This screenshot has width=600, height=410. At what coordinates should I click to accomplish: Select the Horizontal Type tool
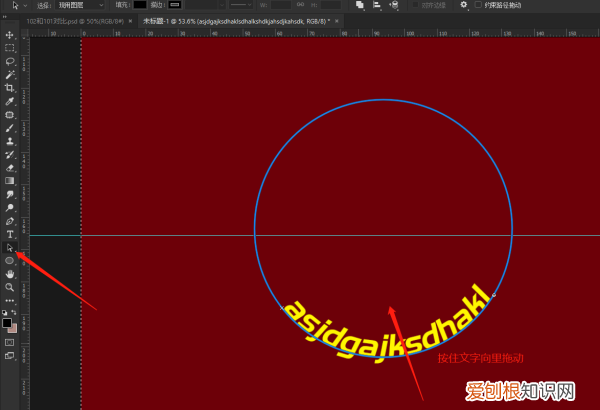(x=10, y=234)
